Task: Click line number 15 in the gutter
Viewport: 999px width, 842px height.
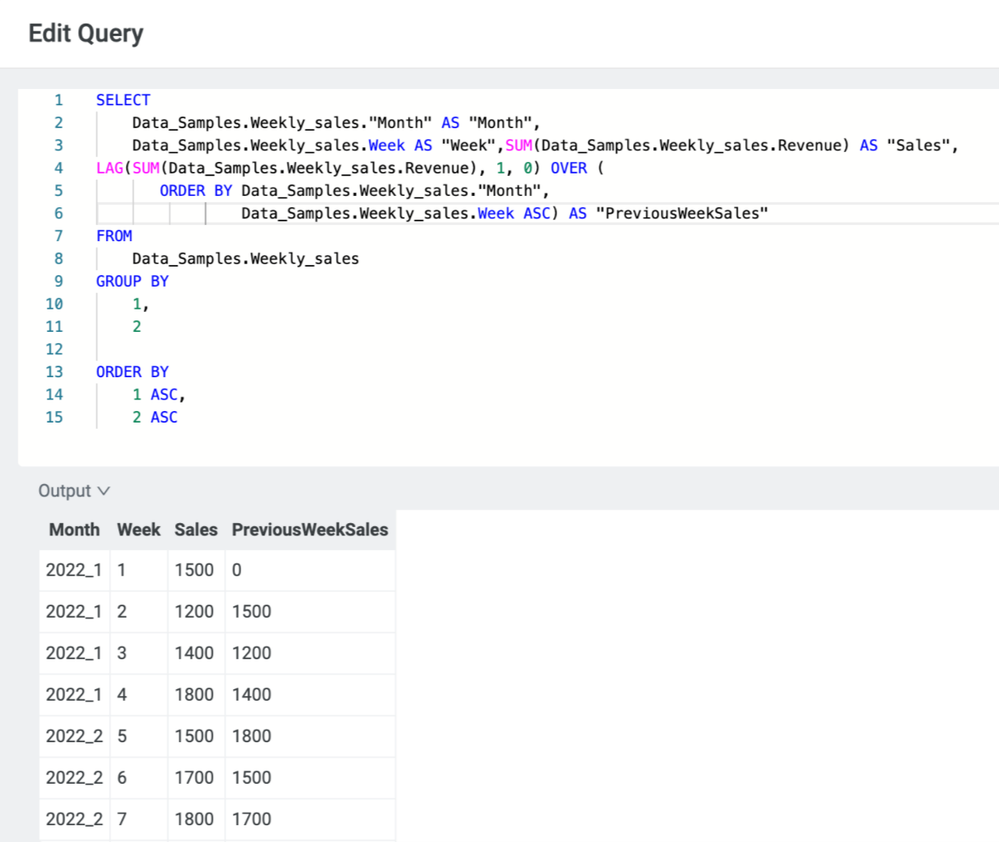Action: click(x=54, y=417)
